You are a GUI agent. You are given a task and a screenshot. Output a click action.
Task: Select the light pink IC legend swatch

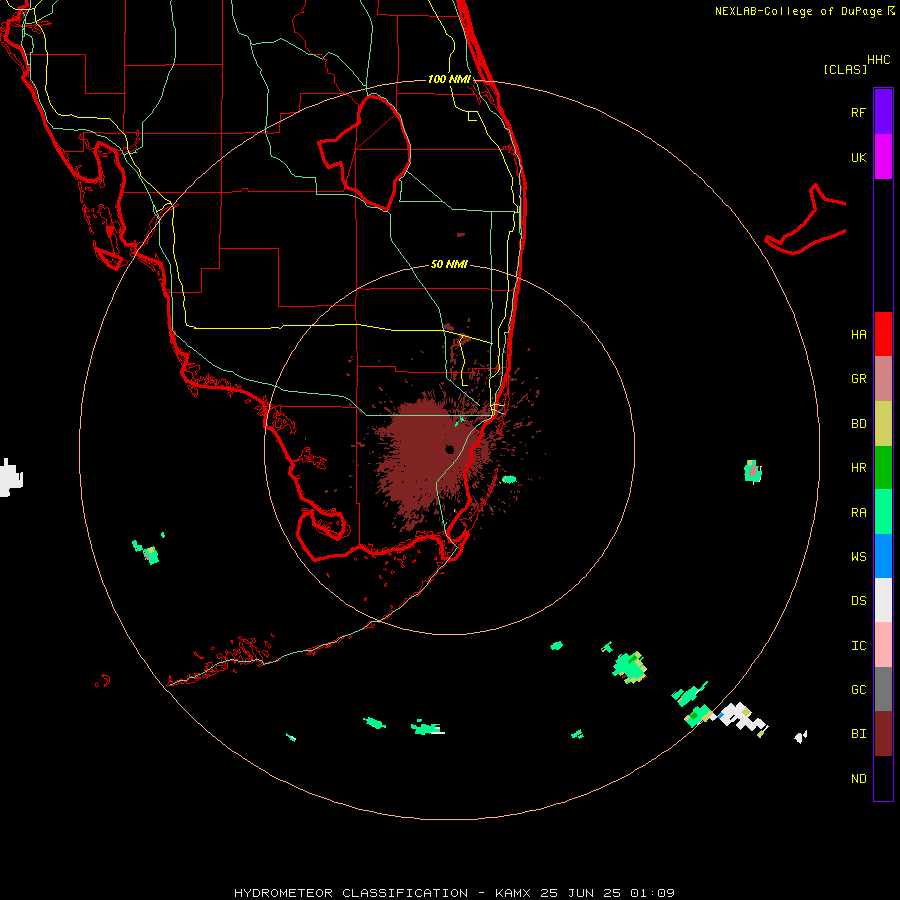[883, 645]
